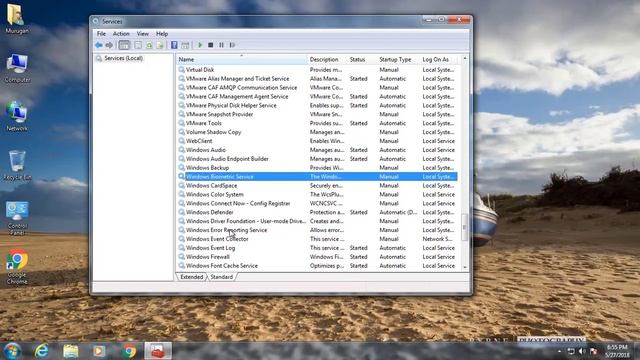Click the scroll up arrow of services list
The image size is (640, 360).
click(464, 59)
